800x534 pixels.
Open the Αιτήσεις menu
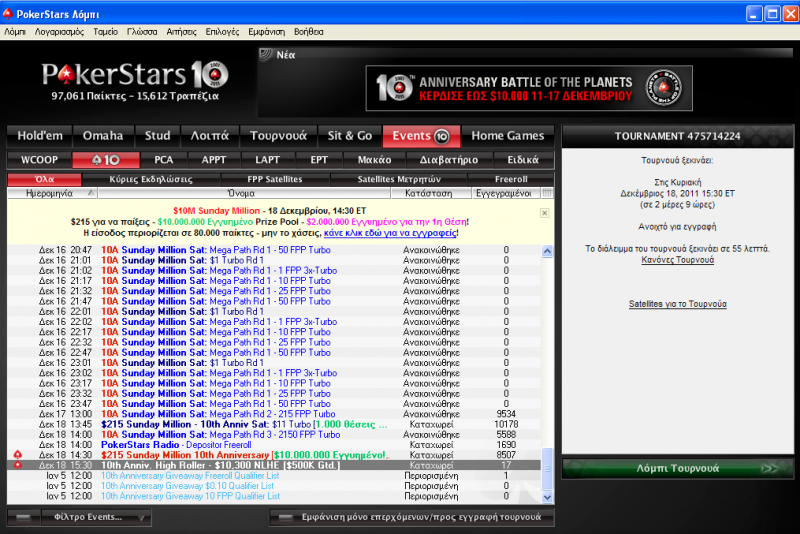click(x=181, y=32)
